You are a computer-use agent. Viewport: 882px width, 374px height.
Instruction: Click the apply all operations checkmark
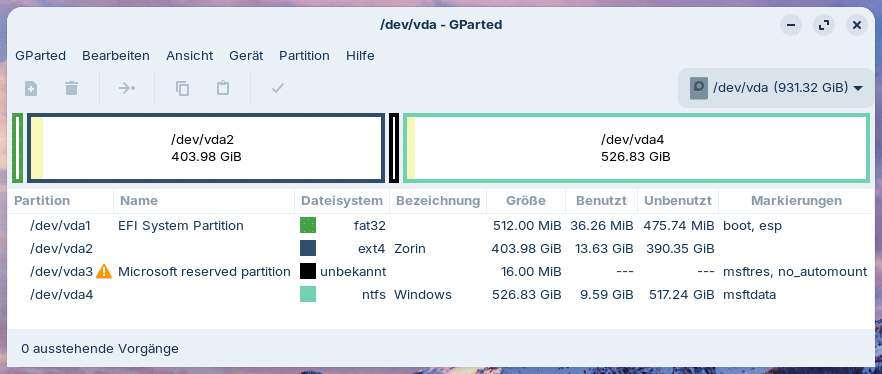tap(277, 88)
